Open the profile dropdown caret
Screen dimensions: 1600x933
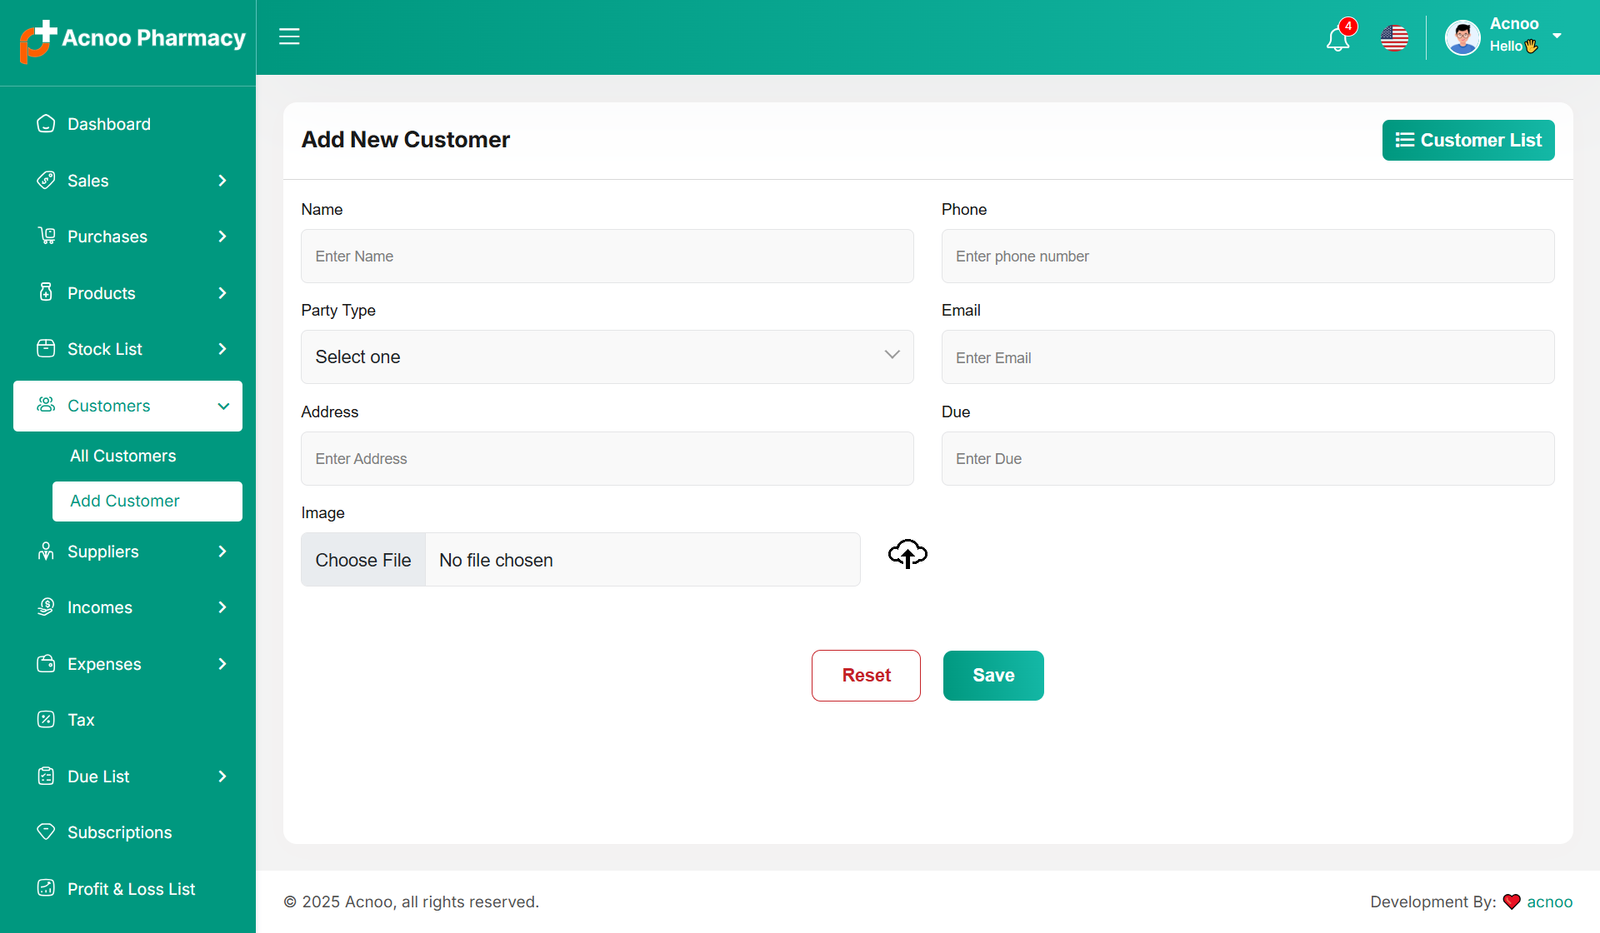pos(1556,36)
